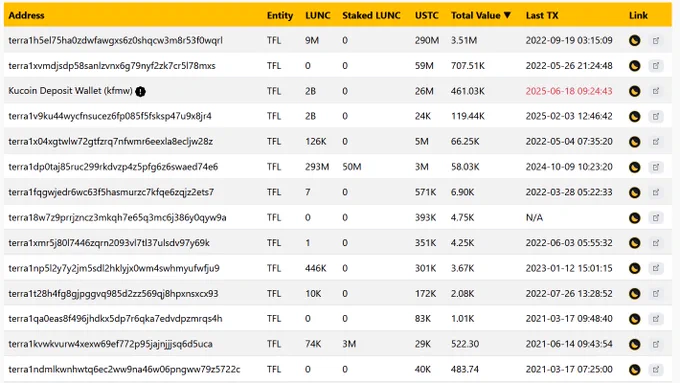
Task: Open external link icon for terra1fqgwjedr6wc63 row
Action: click(656, 192)
